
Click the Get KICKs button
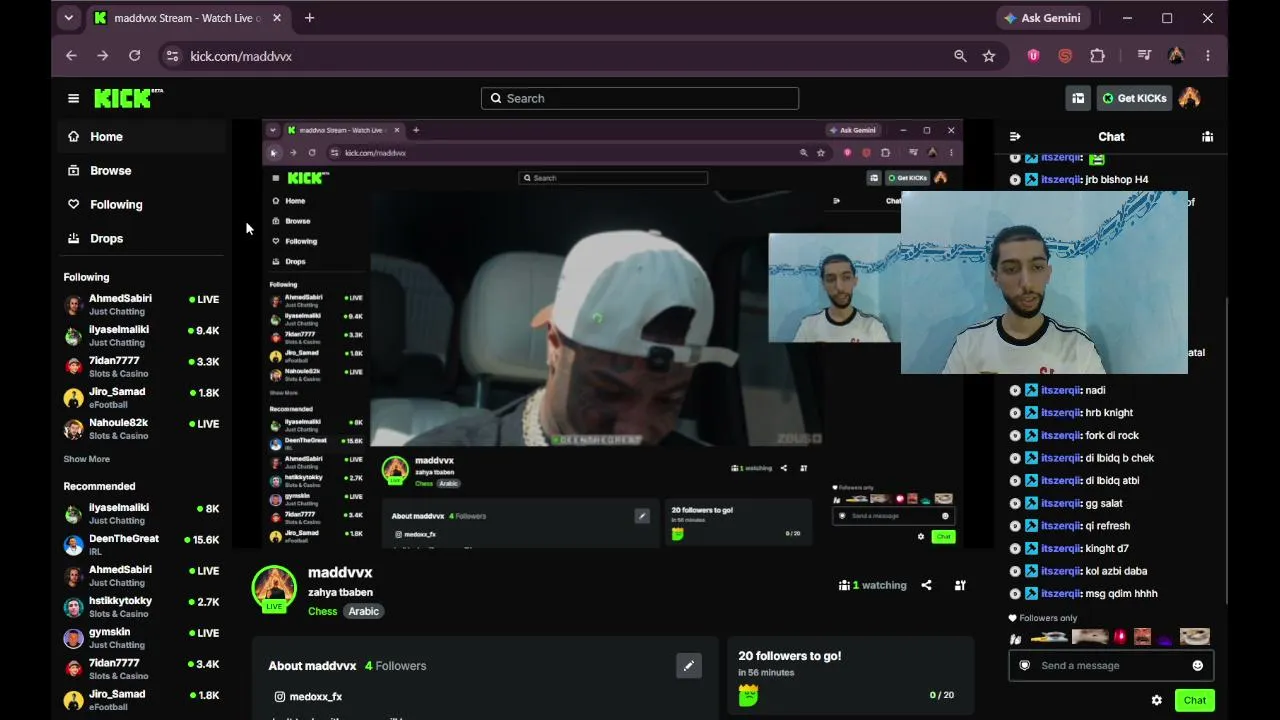point(1134,98)
